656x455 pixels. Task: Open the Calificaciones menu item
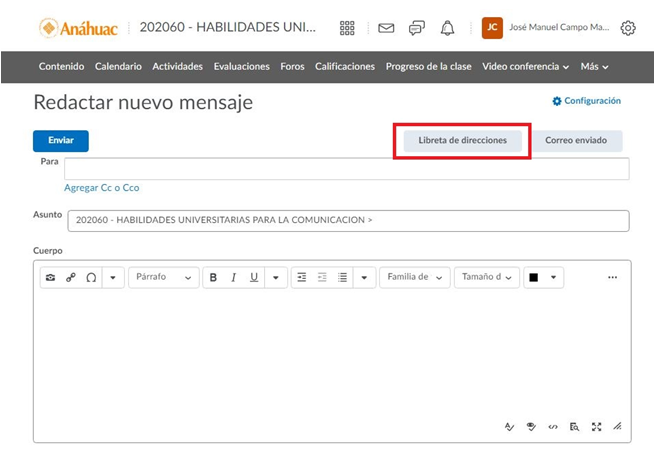(x=344, y=67)
